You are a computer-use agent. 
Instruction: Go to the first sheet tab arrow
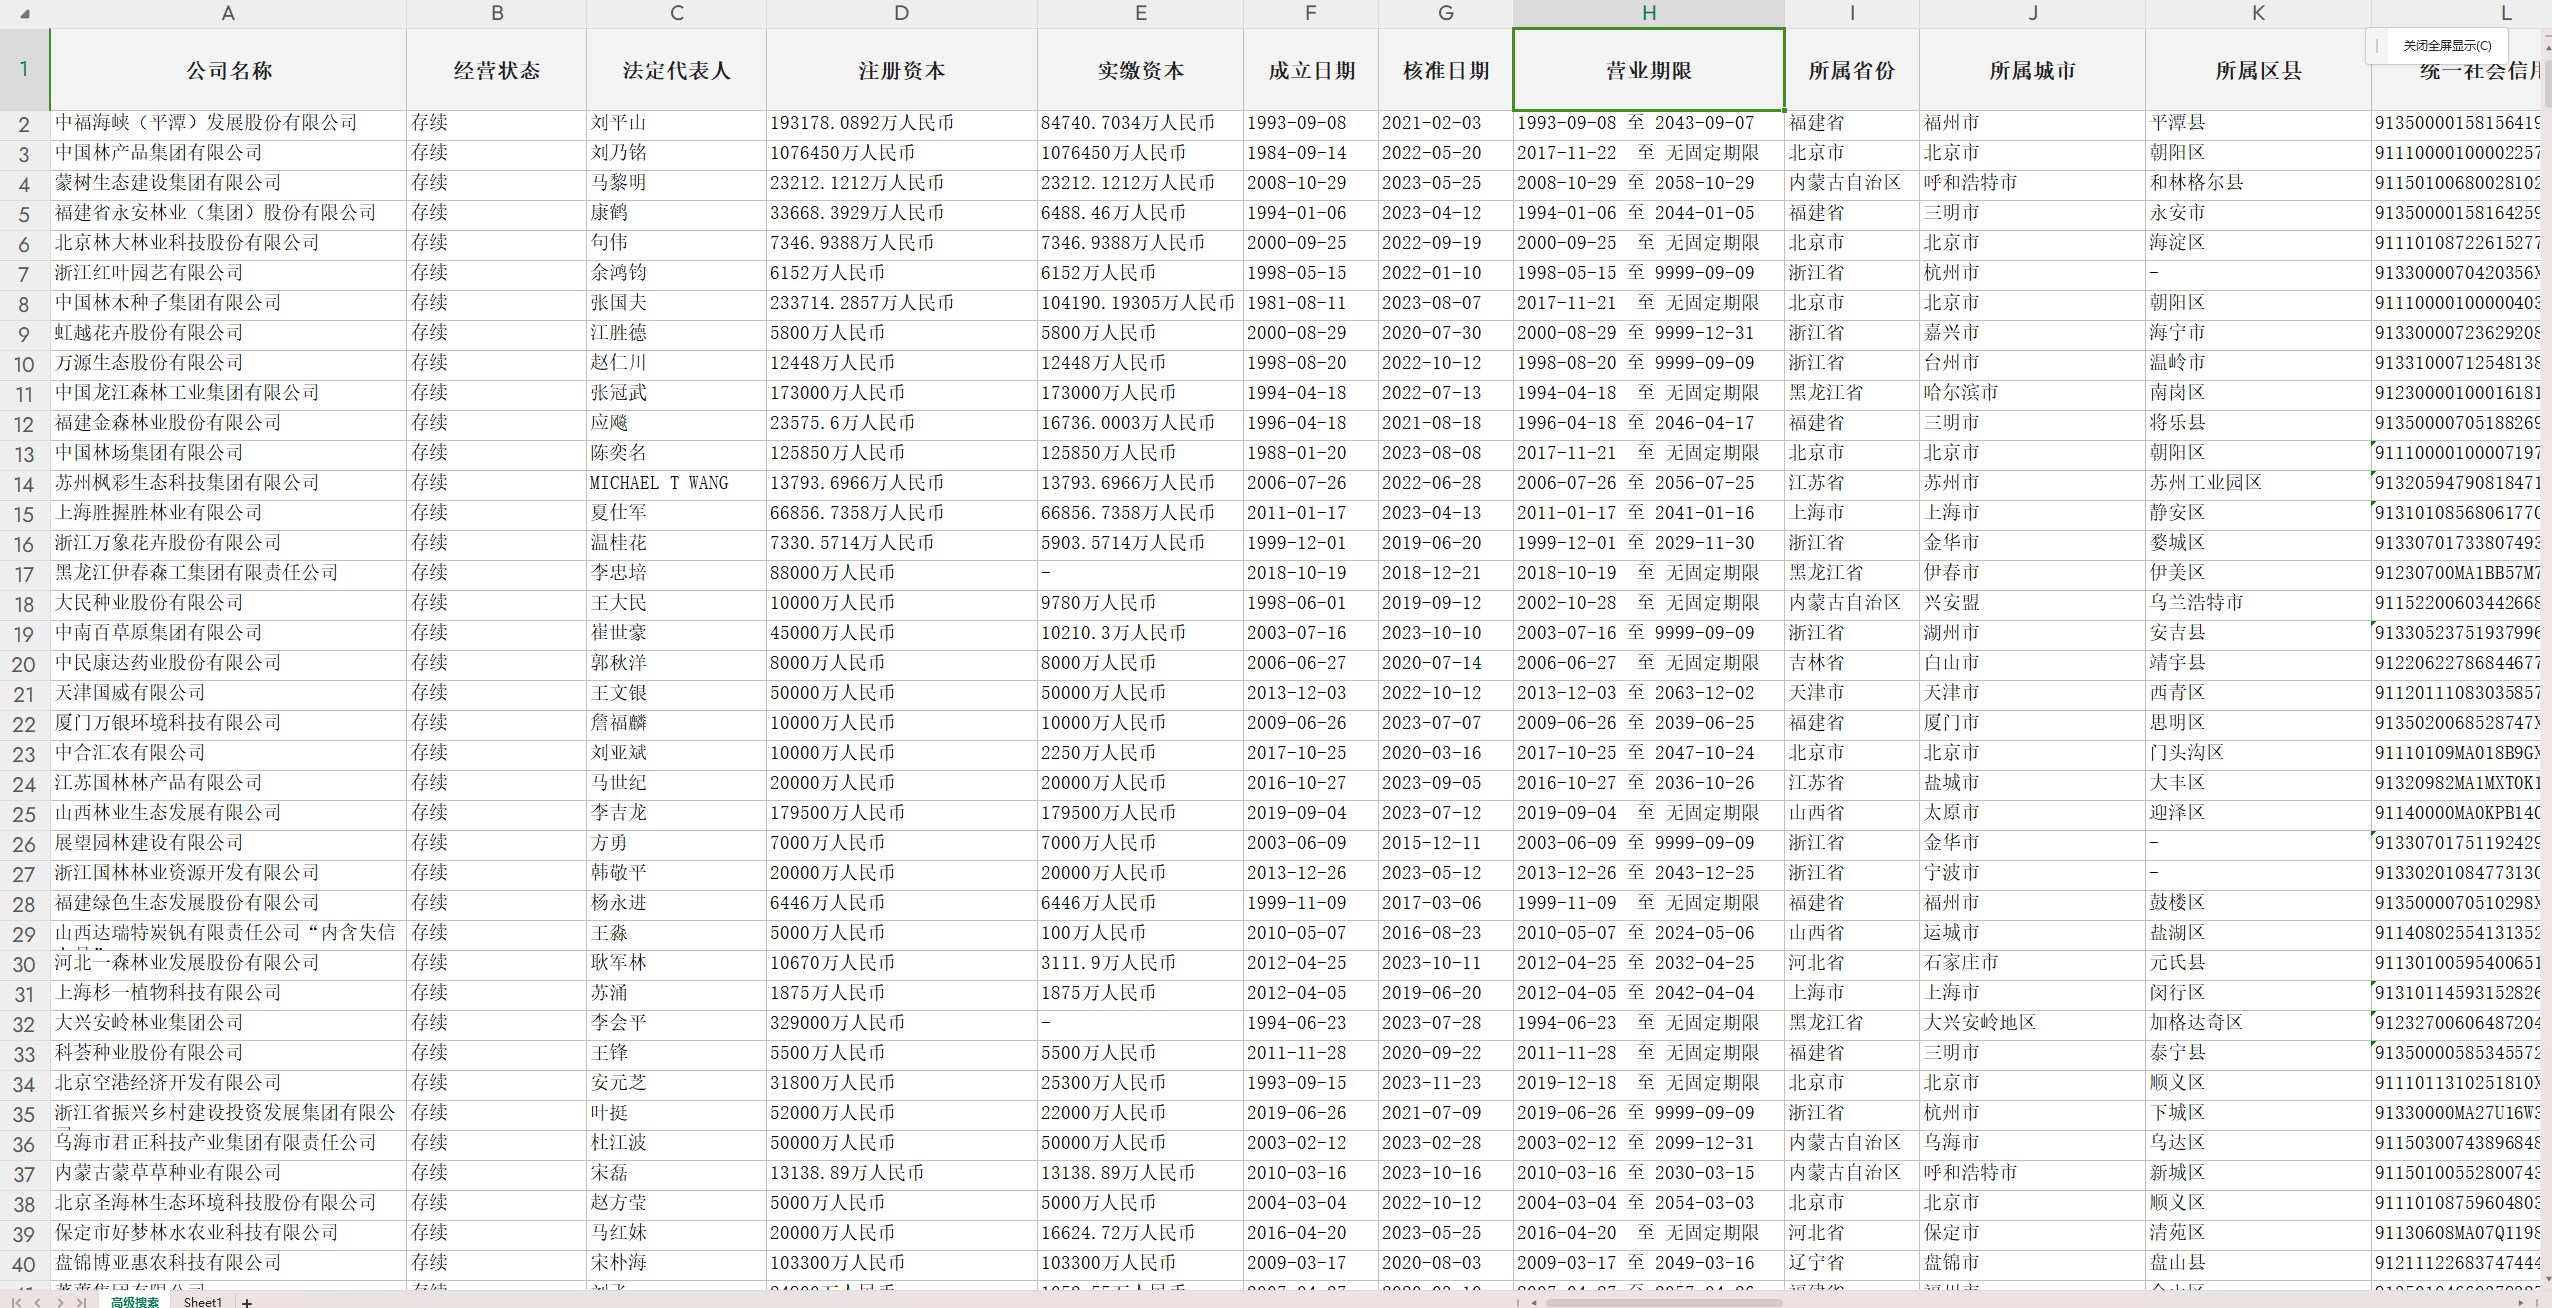click(17, 1302)
